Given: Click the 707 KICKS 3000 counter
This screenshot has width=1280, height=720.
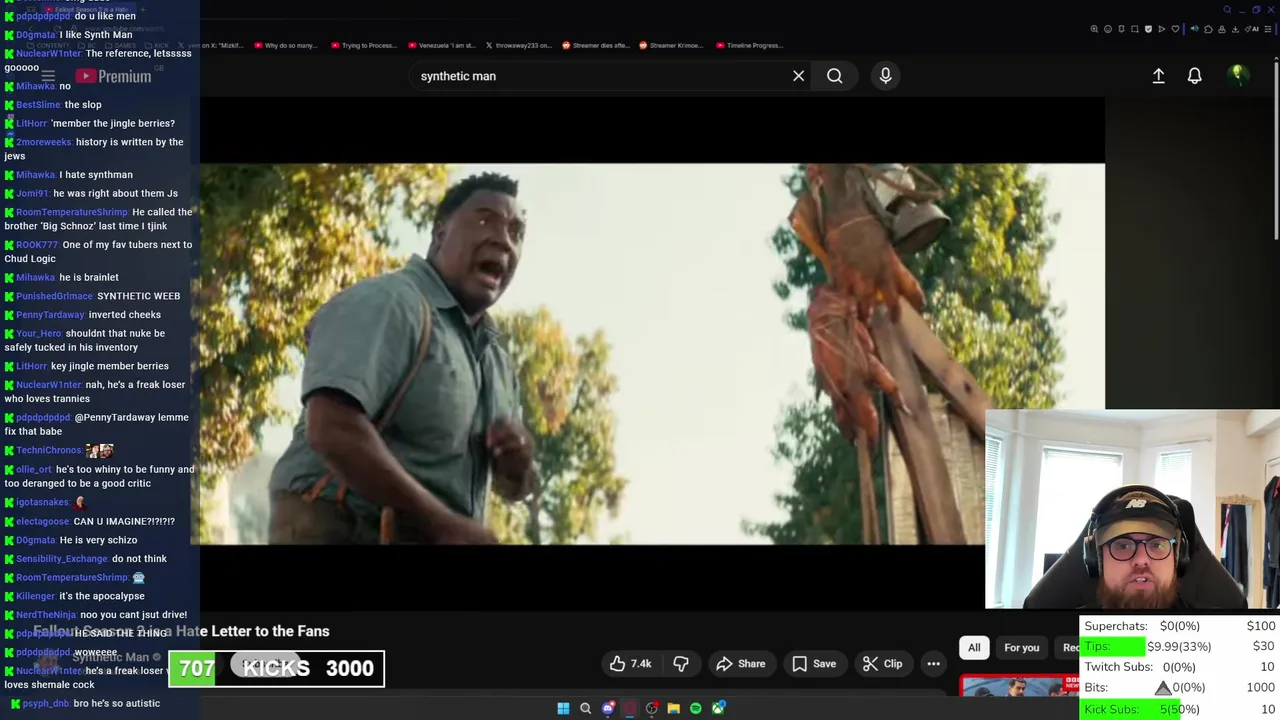Looking at the screenshot, I should pos(276,668).
